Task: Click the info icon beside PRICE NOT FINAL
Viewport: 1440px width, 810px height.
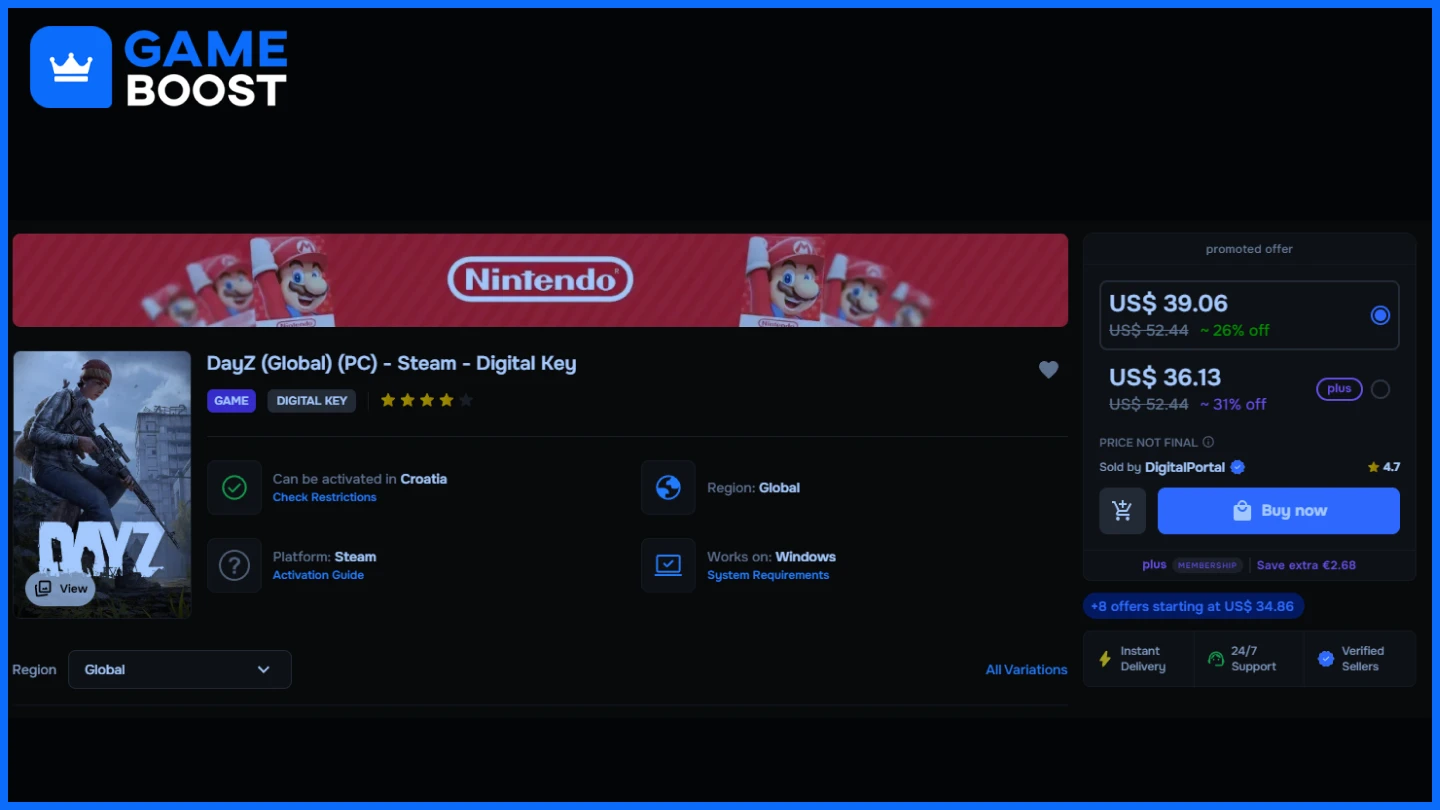Action: (x=1208, y=442)
